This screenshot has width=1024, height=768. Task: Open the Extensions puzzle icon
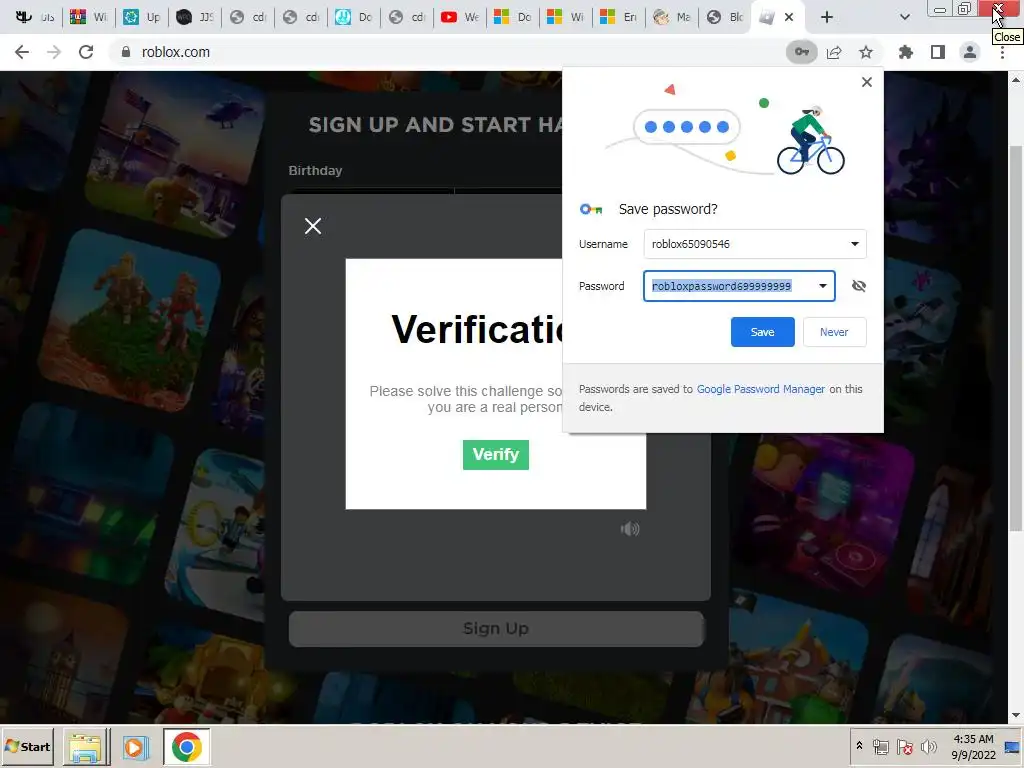pos(906,52)
